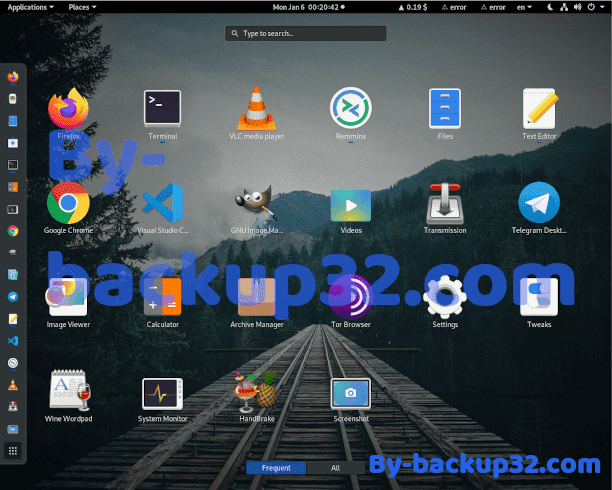The height and width of the screenshot is (490, 612).
Task: Click the volume speaker icon
Action: [578, 7]
